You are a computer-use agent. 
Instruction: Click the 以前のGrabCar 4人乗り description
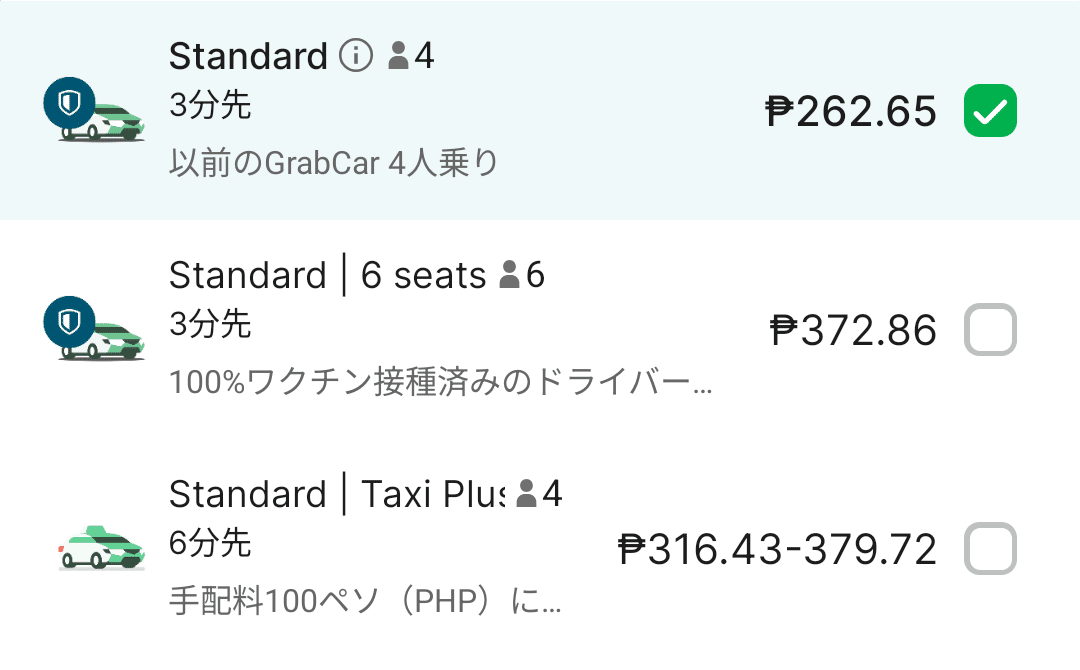pyautogui.click(x=333, y=162)
